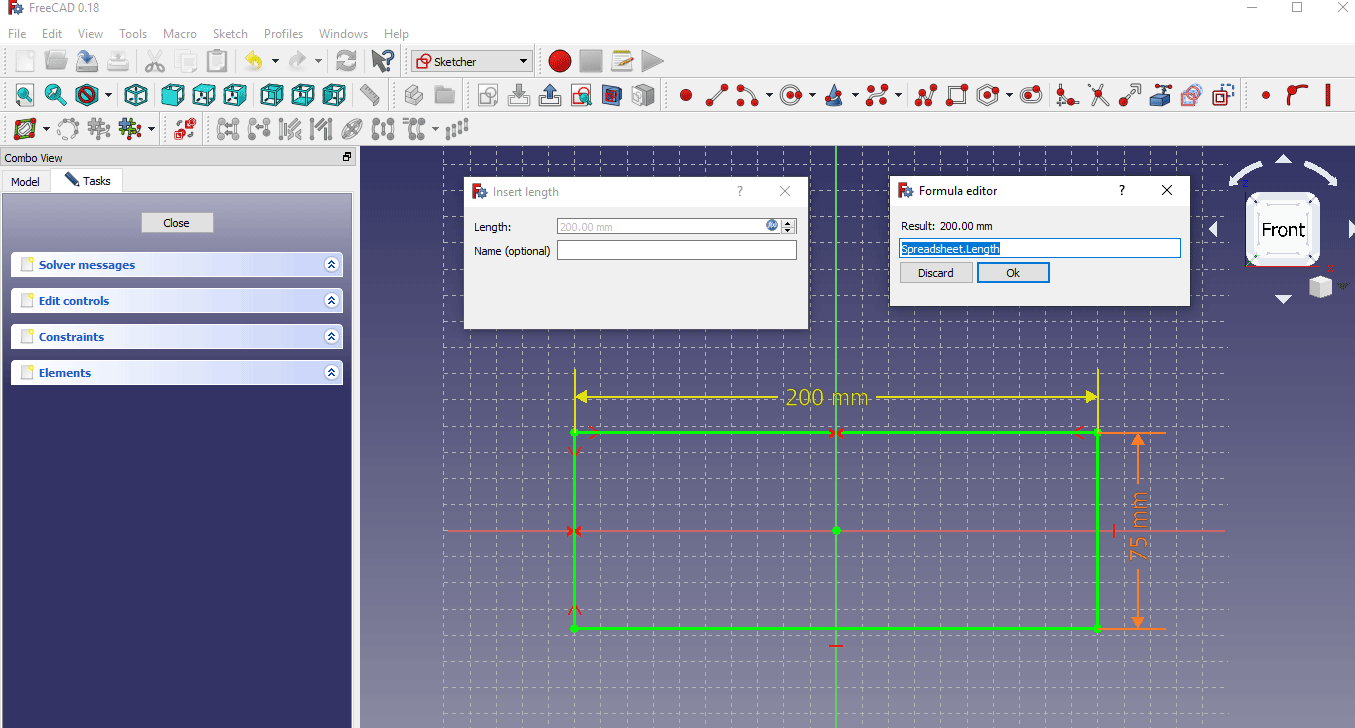Float the Combo View panel
This screenshot has width=1355, height=728.
[347, 157]
